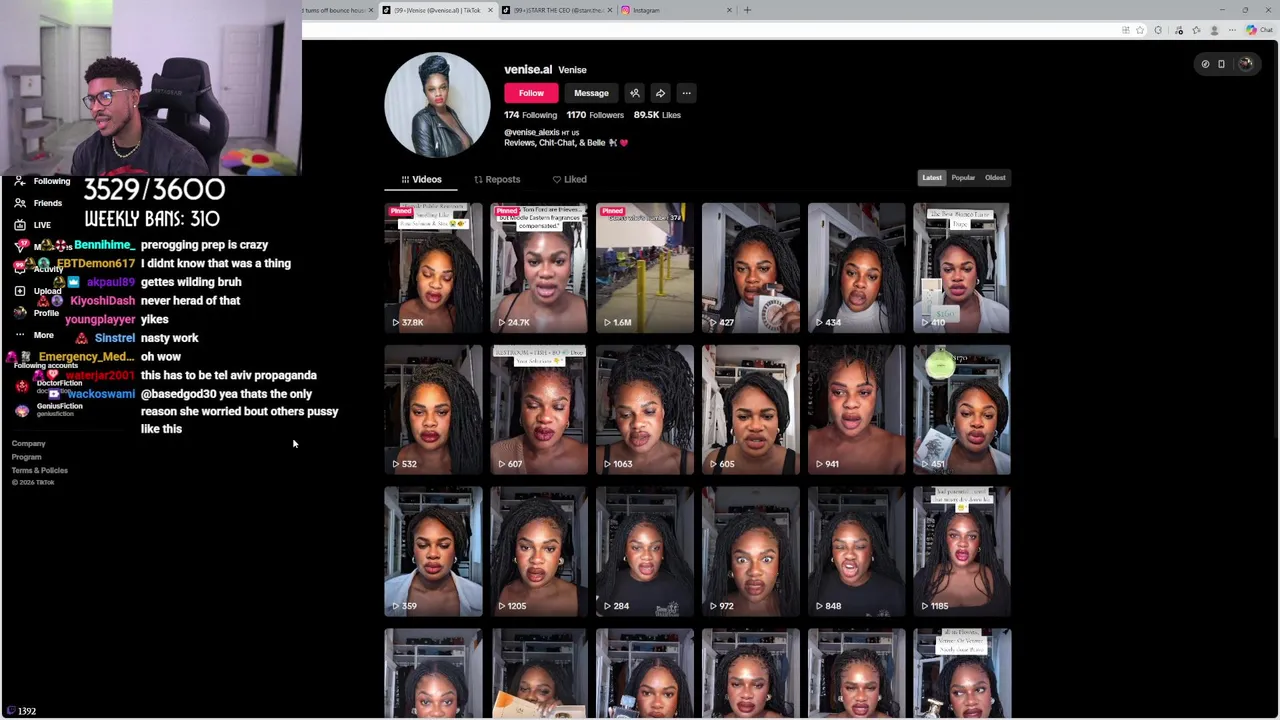This screenshot has height=720, width=1280.
Task: Open the Copilot Chat button
Action: [x=1259, y=30]
